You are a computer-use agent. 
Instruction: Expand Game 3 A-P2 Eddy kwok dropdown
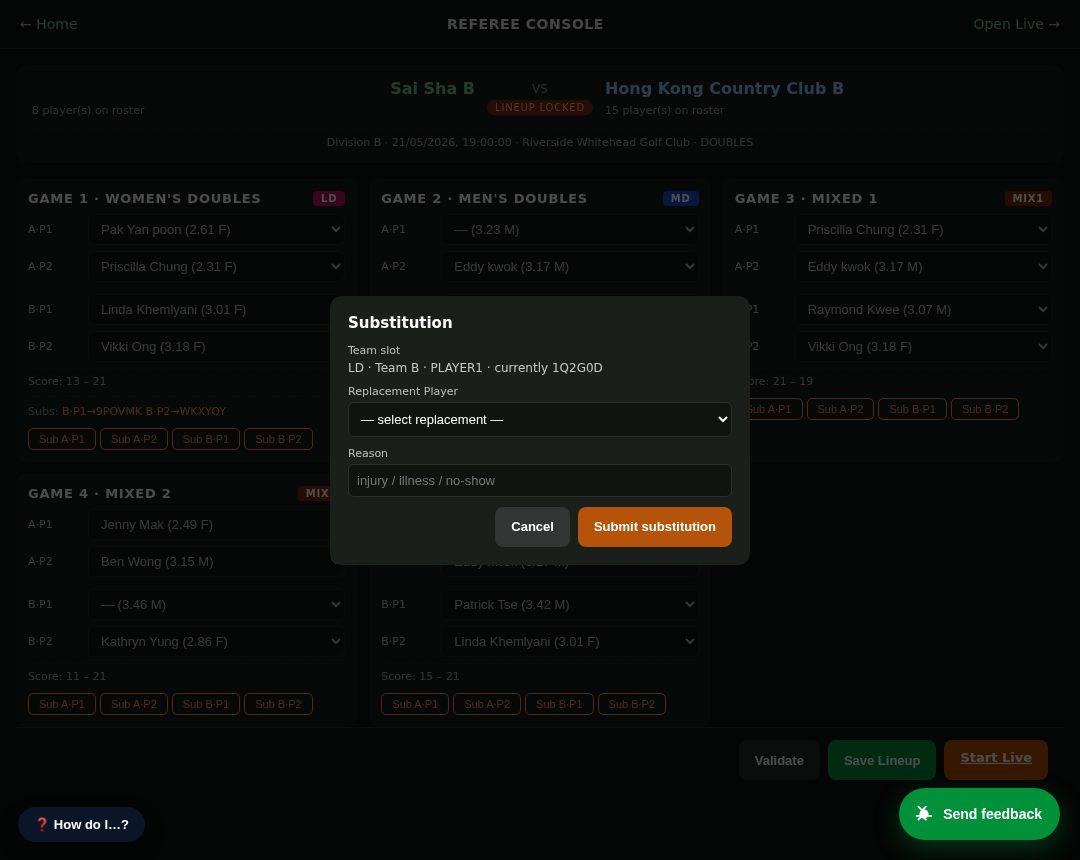924,266
